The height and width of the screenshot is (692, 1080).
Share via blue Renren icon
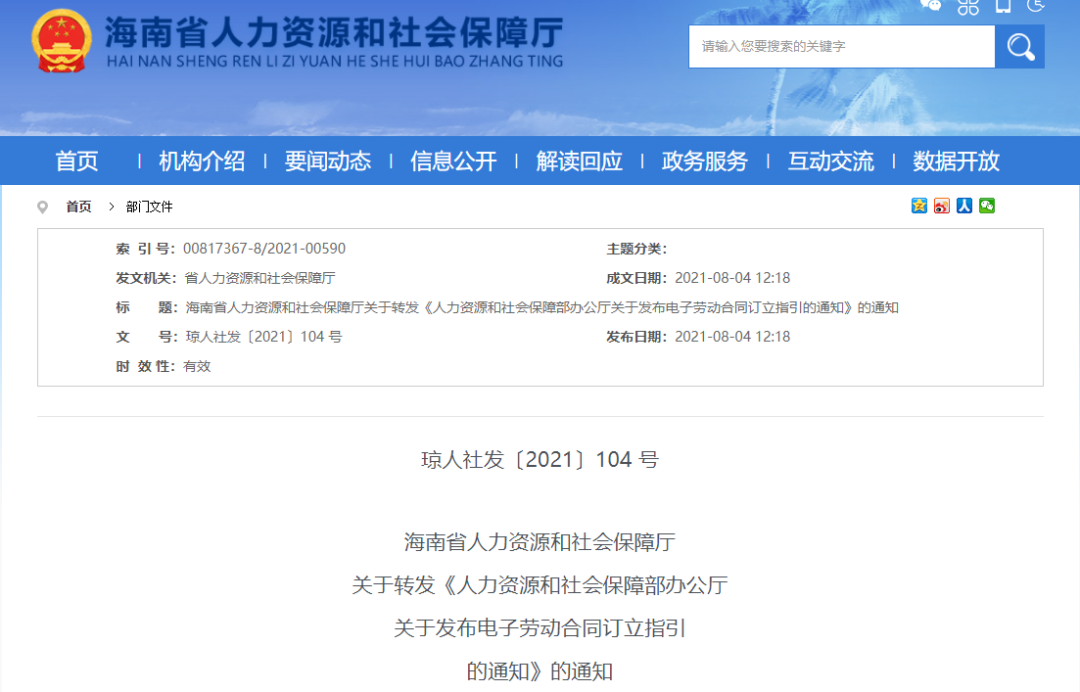[x=964, y=206]
